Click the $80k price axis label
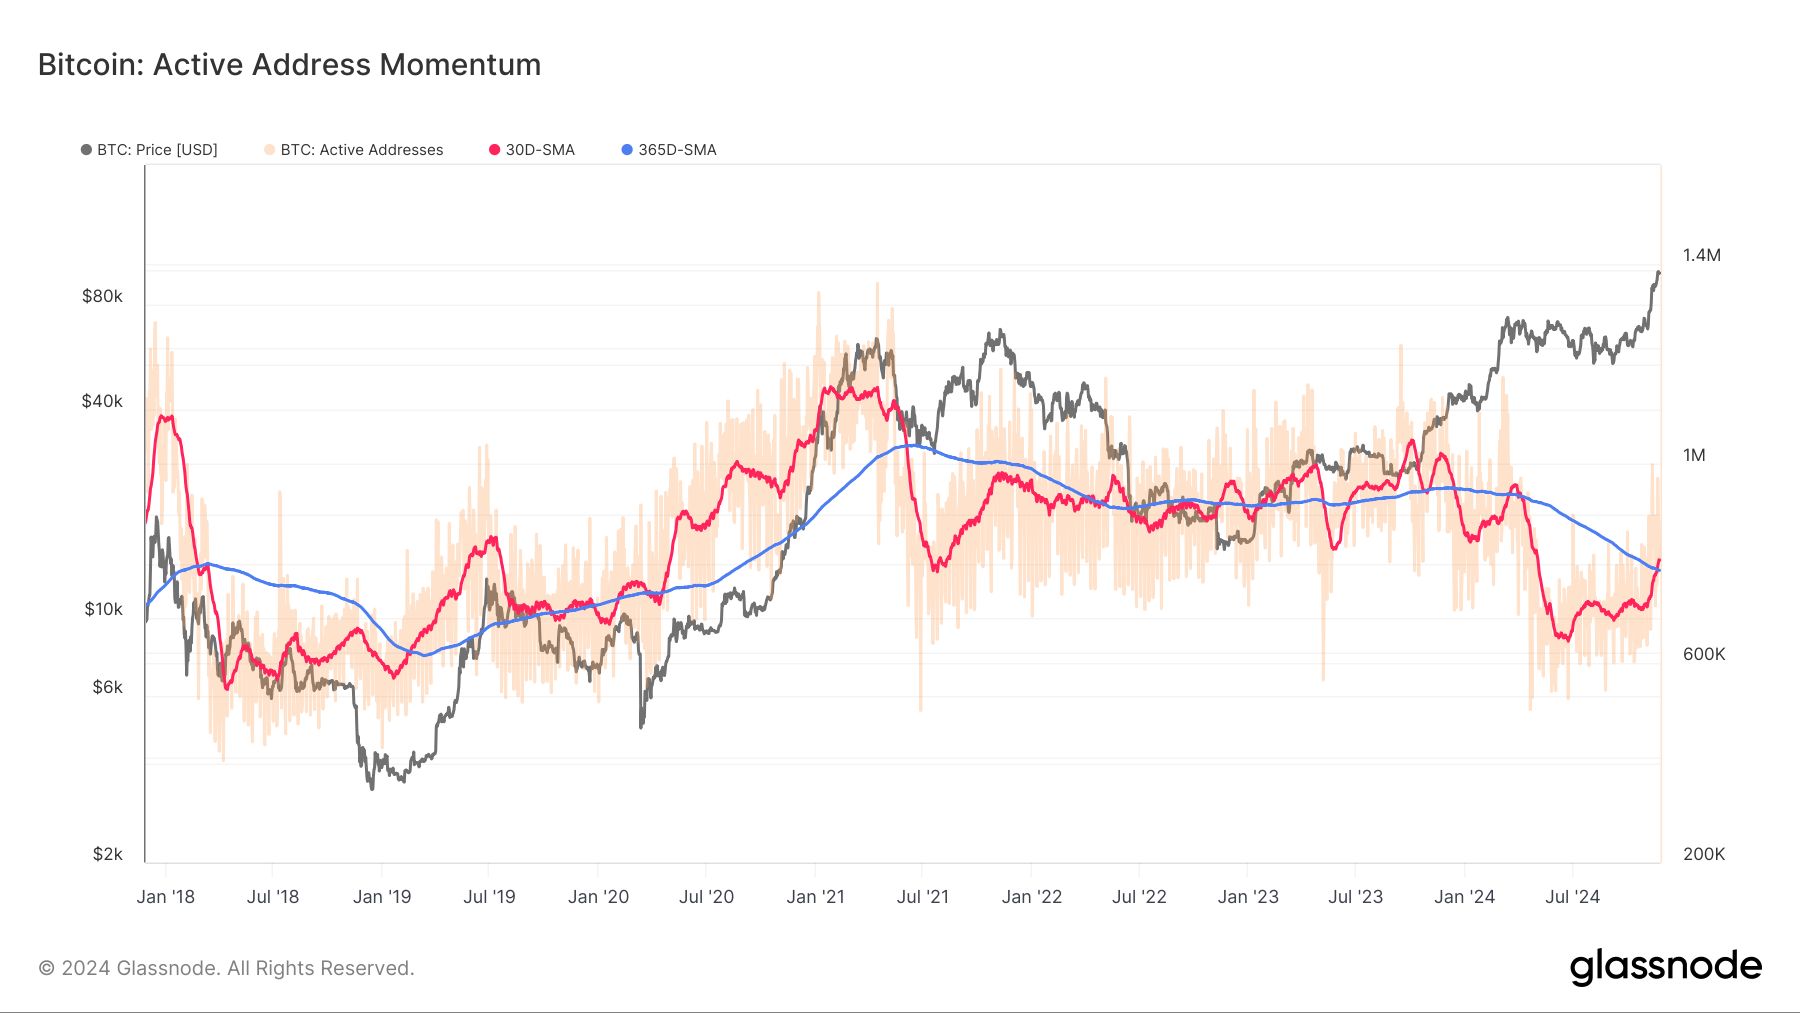 click(x=102, y=296)
